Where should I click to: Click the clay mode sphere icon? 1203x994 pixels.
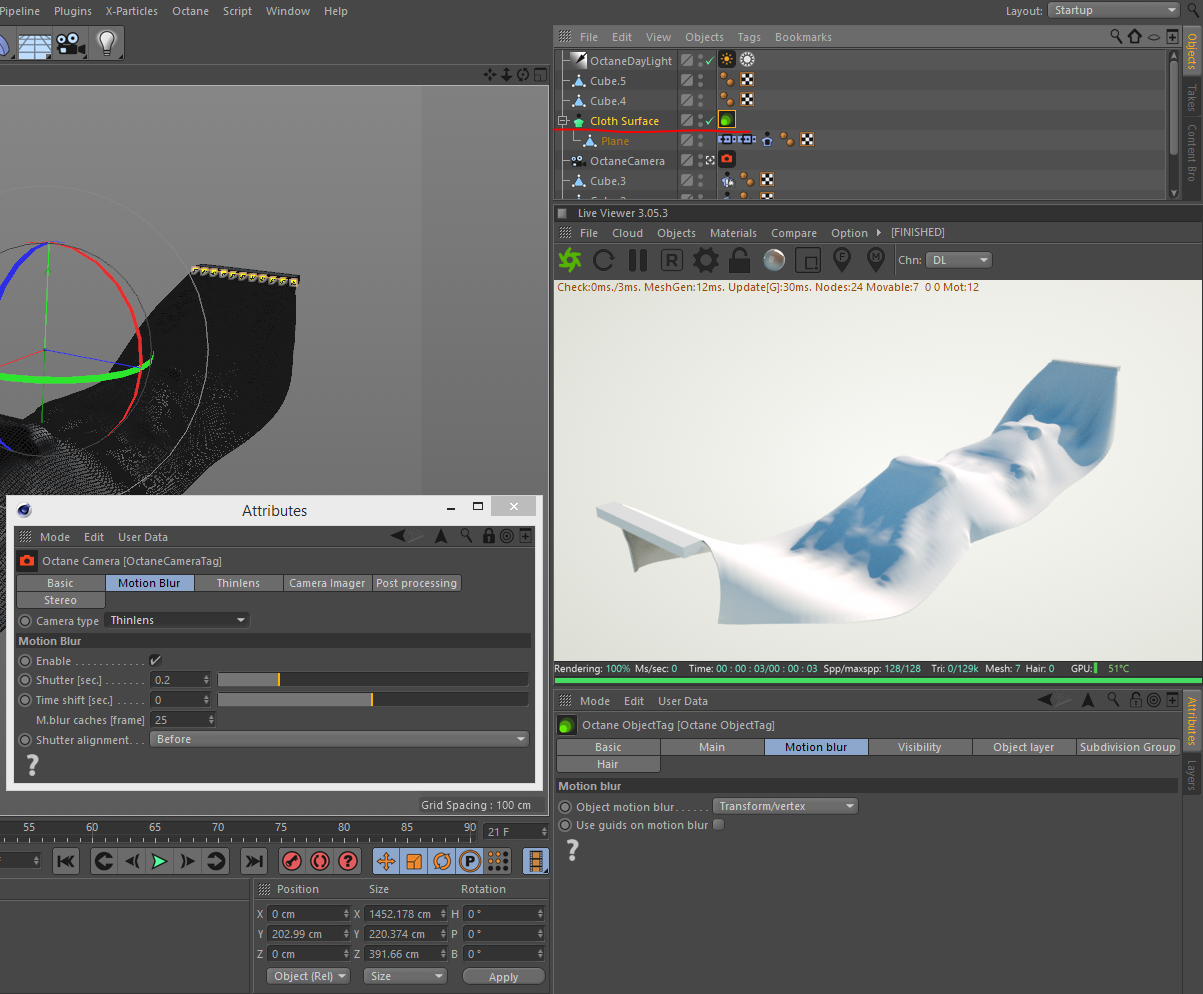tap(773, 260)
